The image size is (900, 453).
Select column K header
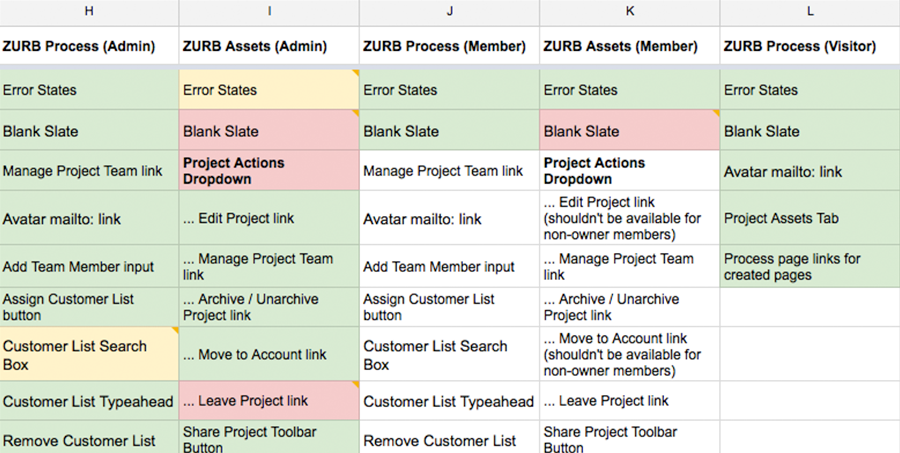(630, 12)
